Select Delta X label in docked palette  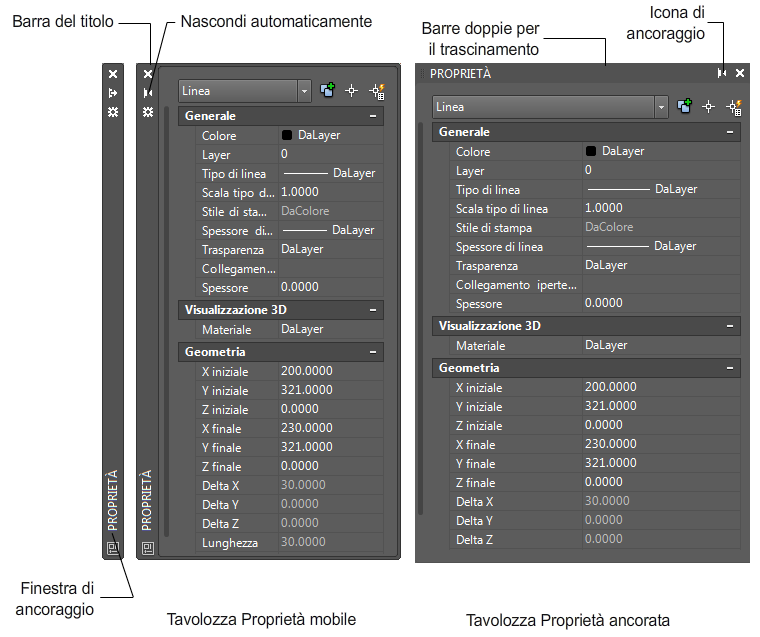(x=475, y=502)
